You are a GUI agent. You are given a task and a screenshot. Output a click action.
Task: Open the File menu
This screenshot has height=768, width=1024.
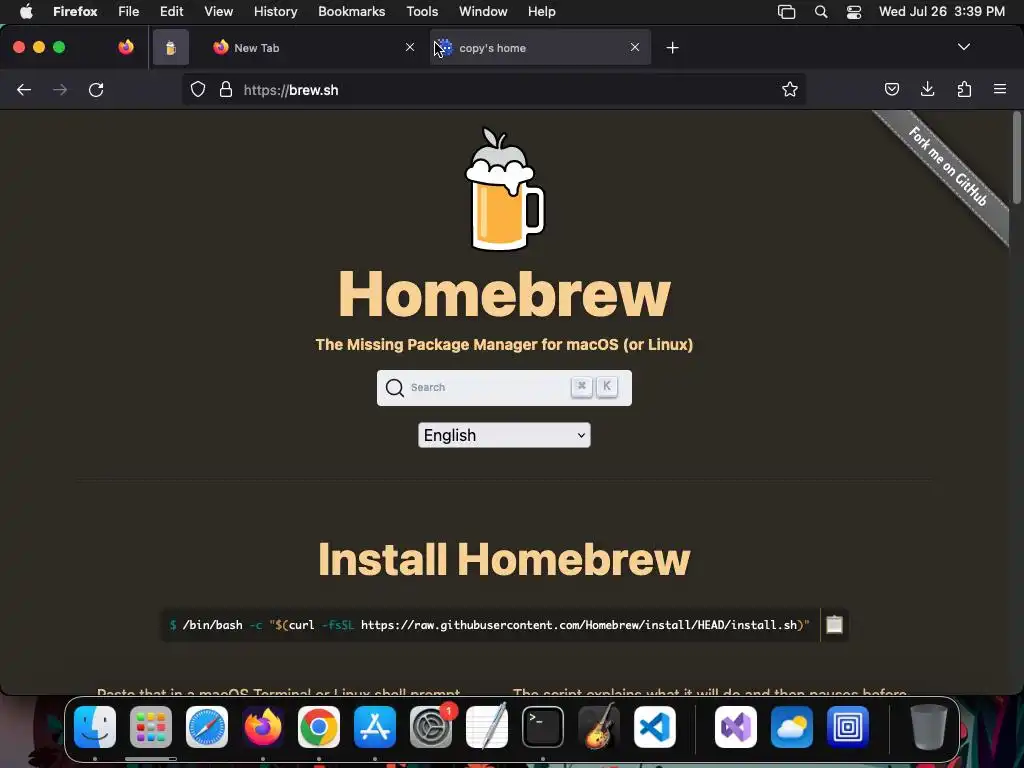pos(128,12)
